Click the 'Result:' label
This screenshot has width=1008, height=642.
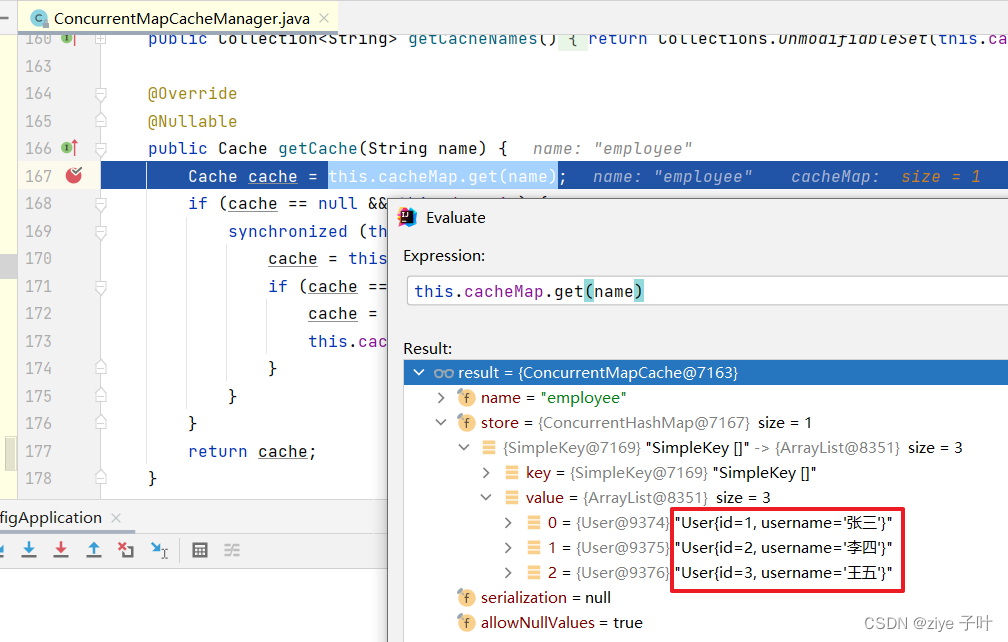pyautogui.click(x=428, y=348)
